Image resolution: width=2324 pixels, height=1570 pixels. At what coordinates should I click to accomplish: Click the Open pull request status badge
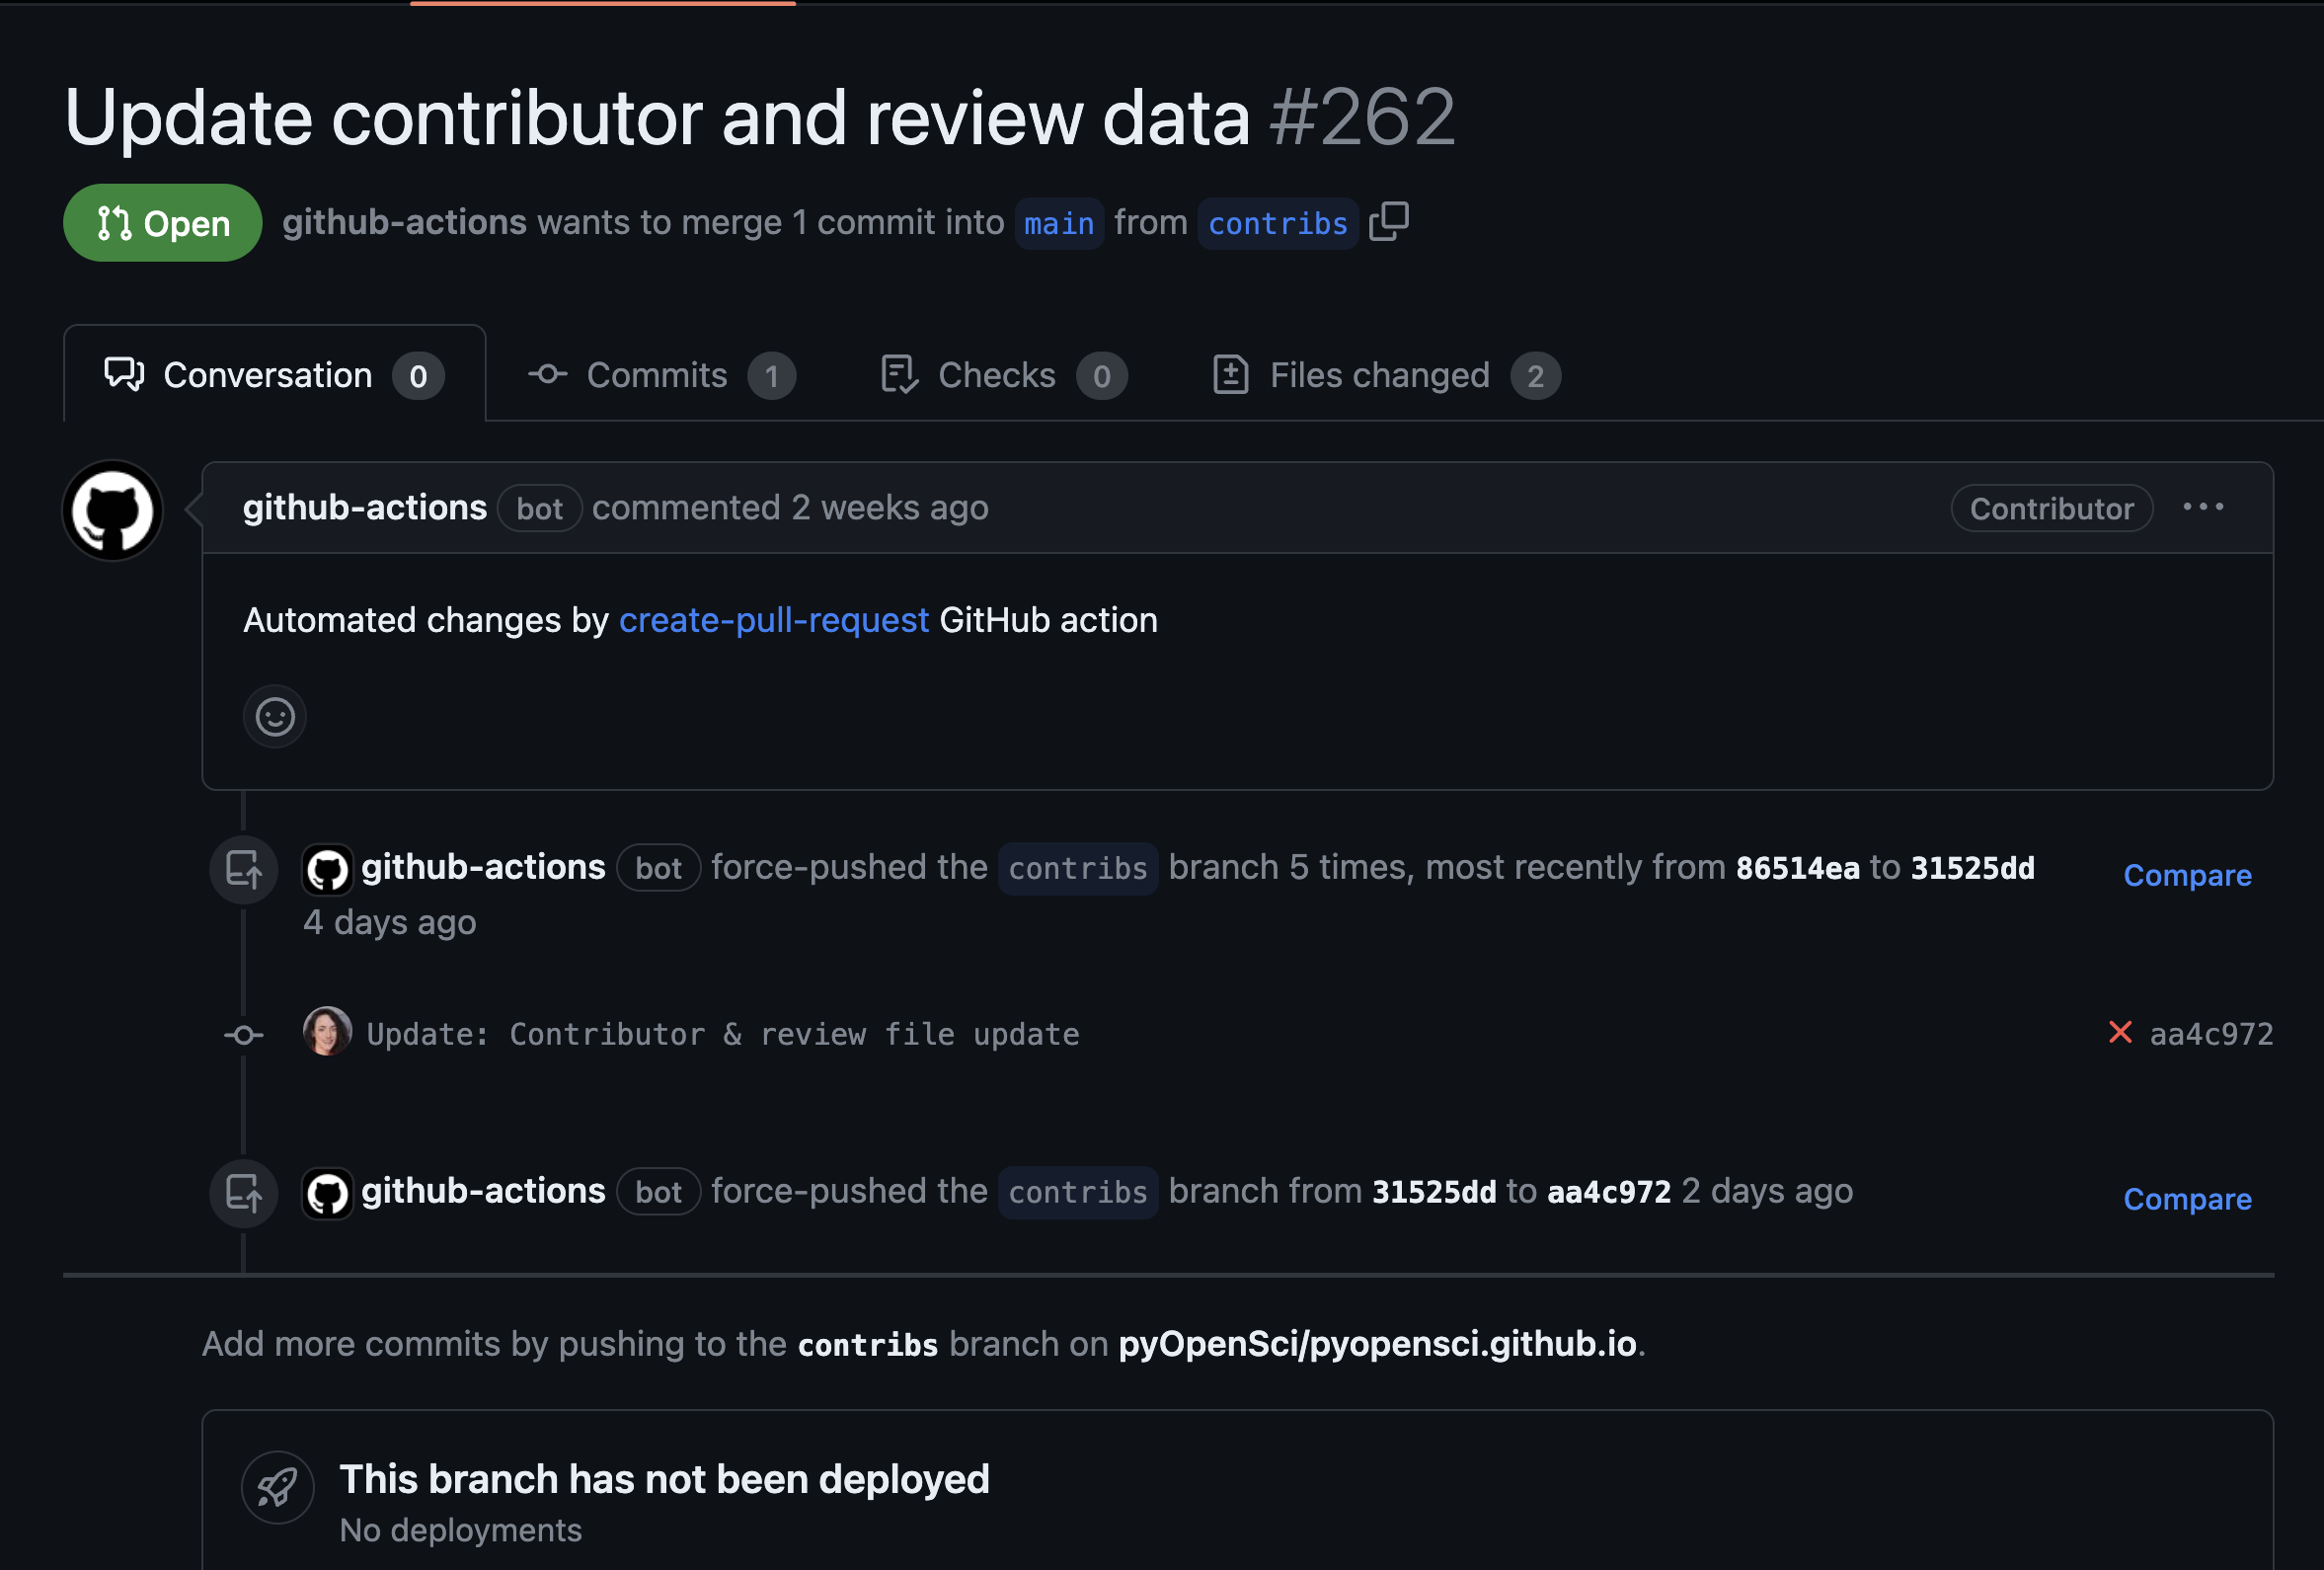[x=163, y=223]
